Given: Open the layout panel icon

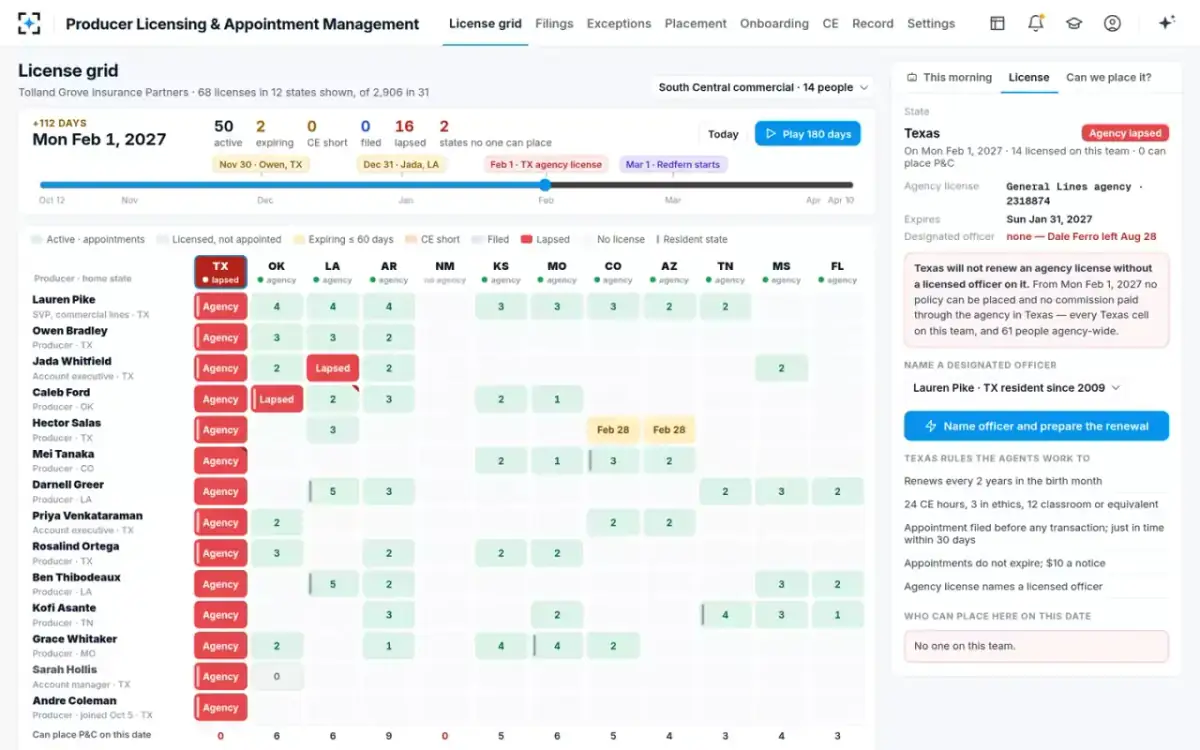Looking at the screenshot, I should 997,23.
